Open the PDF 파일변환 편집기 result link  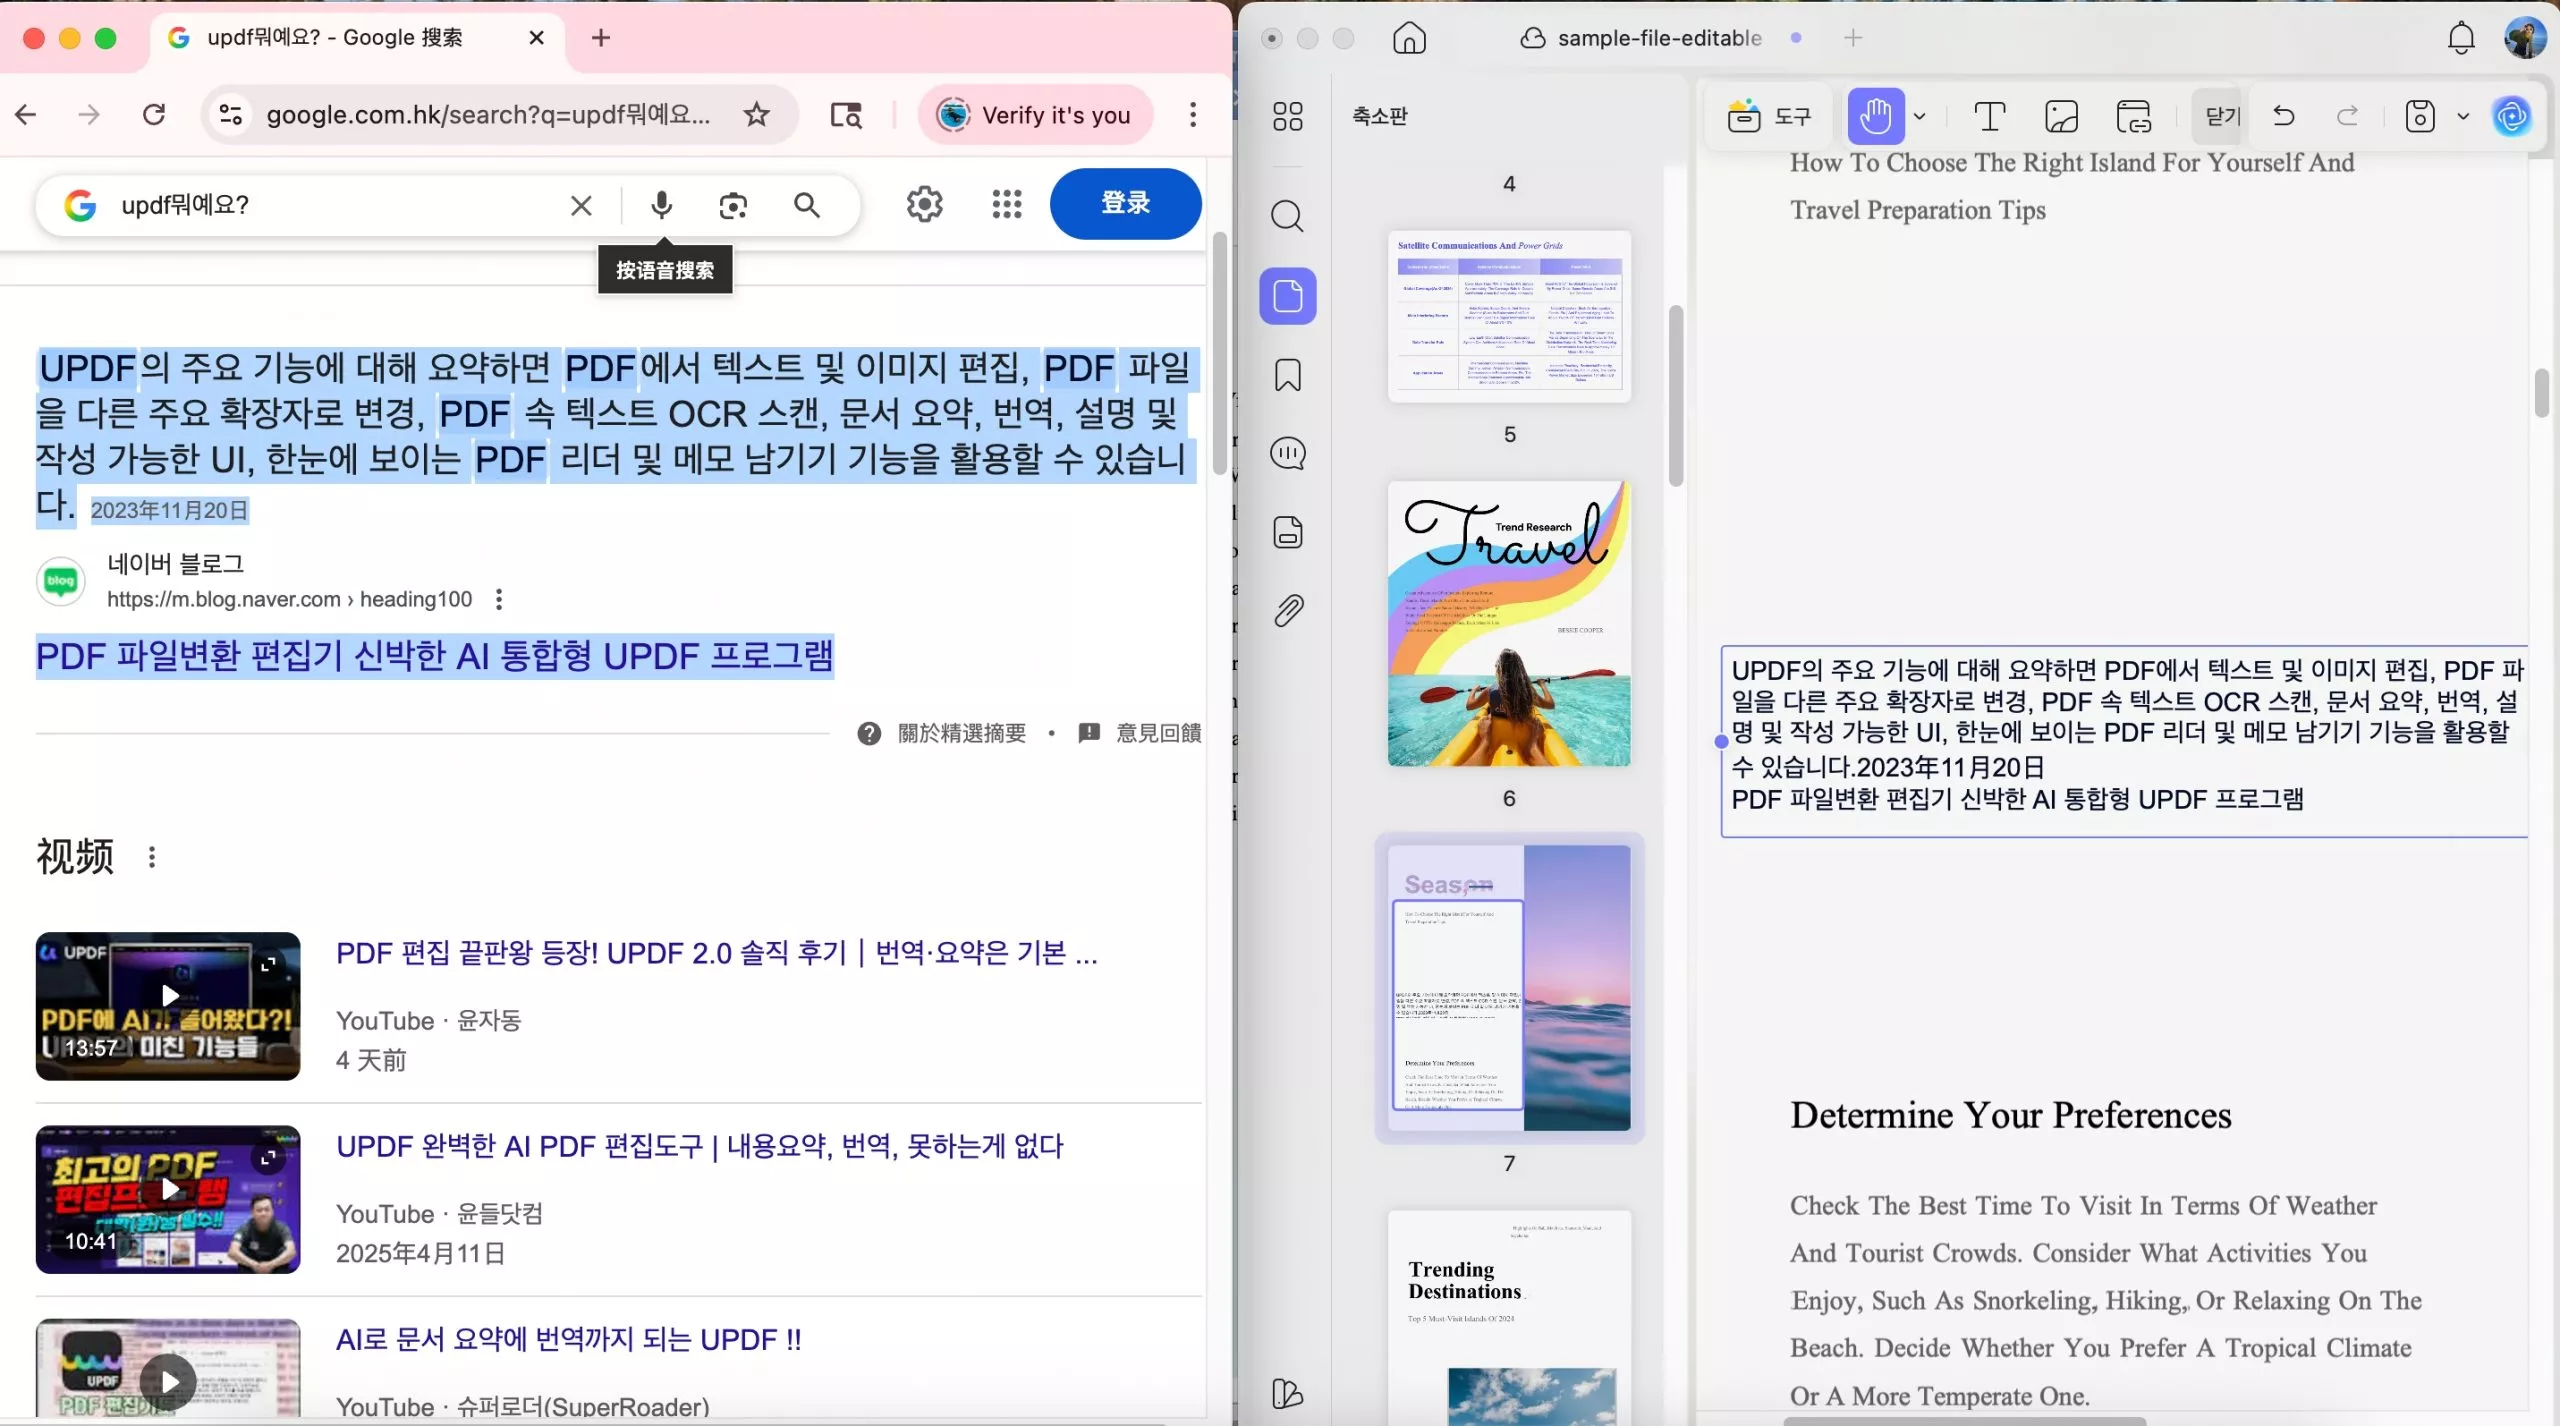tap(434, 656)
